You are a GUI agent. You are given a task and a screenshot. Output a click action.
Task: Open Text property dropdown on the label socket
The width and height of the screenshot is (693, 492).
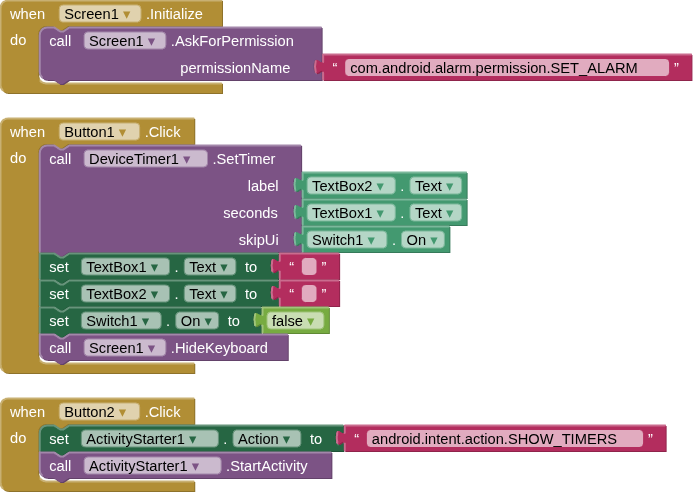436,186
